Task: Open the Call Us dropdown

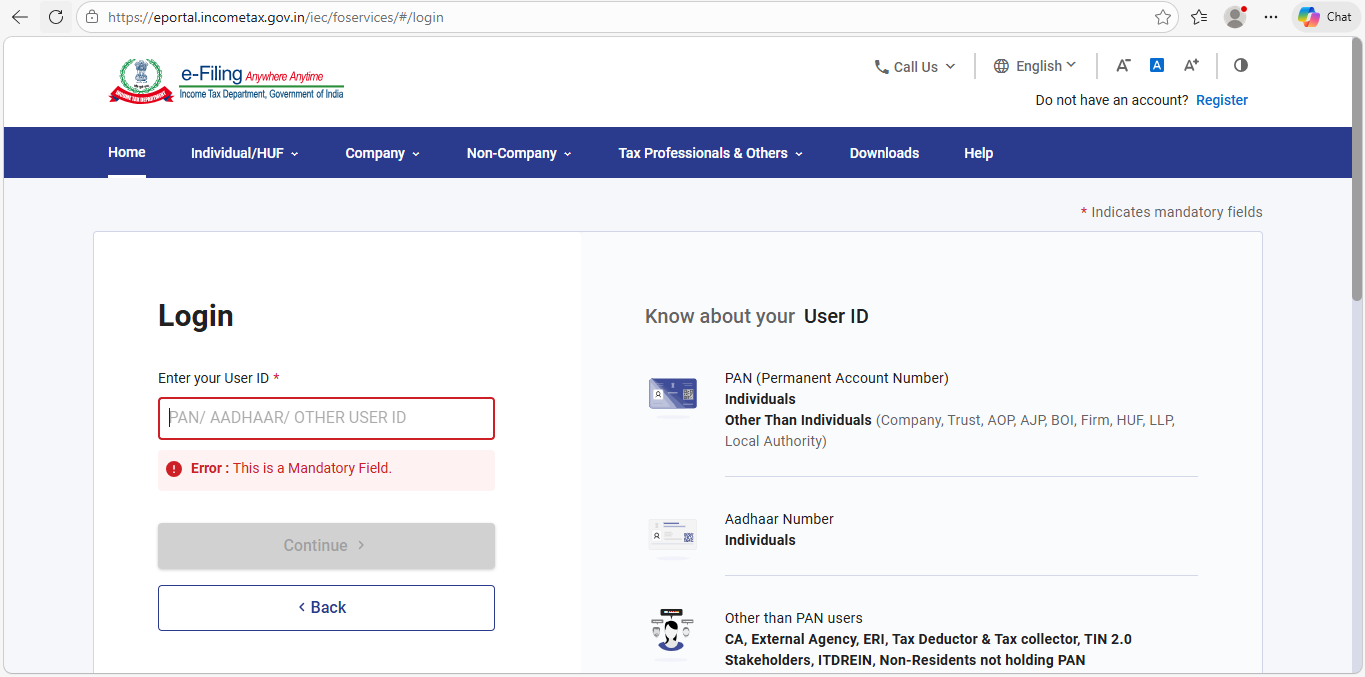Action: pyautogui.click(x=913, y=66)
